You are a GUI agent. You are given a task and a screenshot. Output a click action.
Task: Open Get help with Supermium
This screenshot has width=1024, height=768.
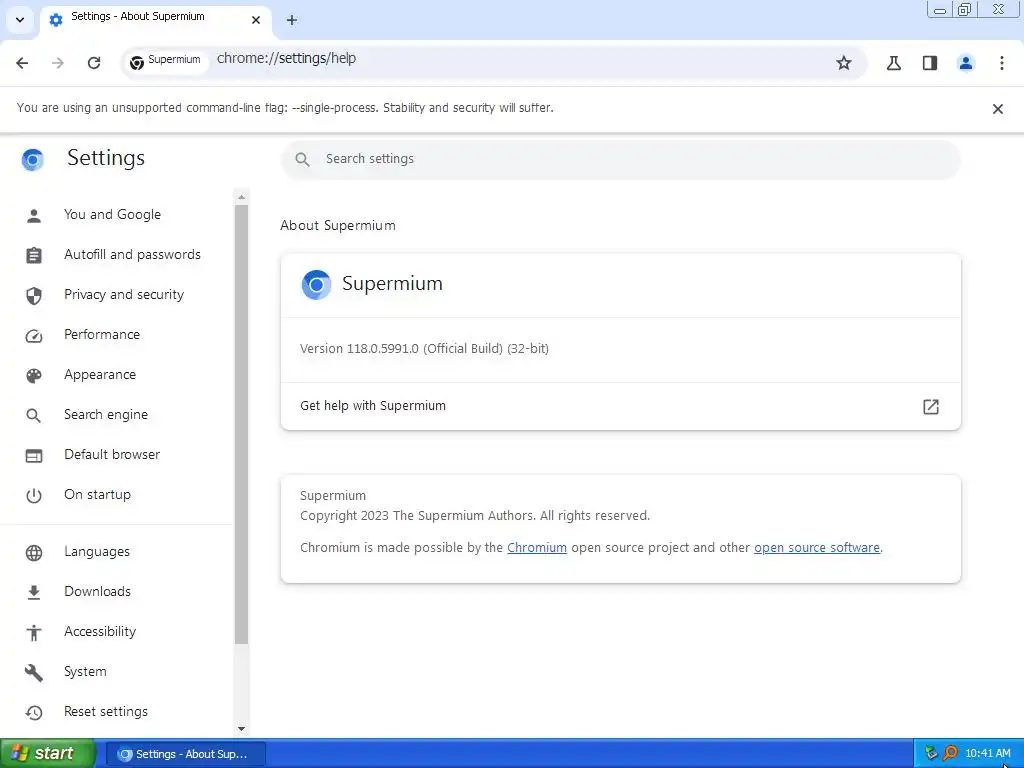(x=620, y=406)
